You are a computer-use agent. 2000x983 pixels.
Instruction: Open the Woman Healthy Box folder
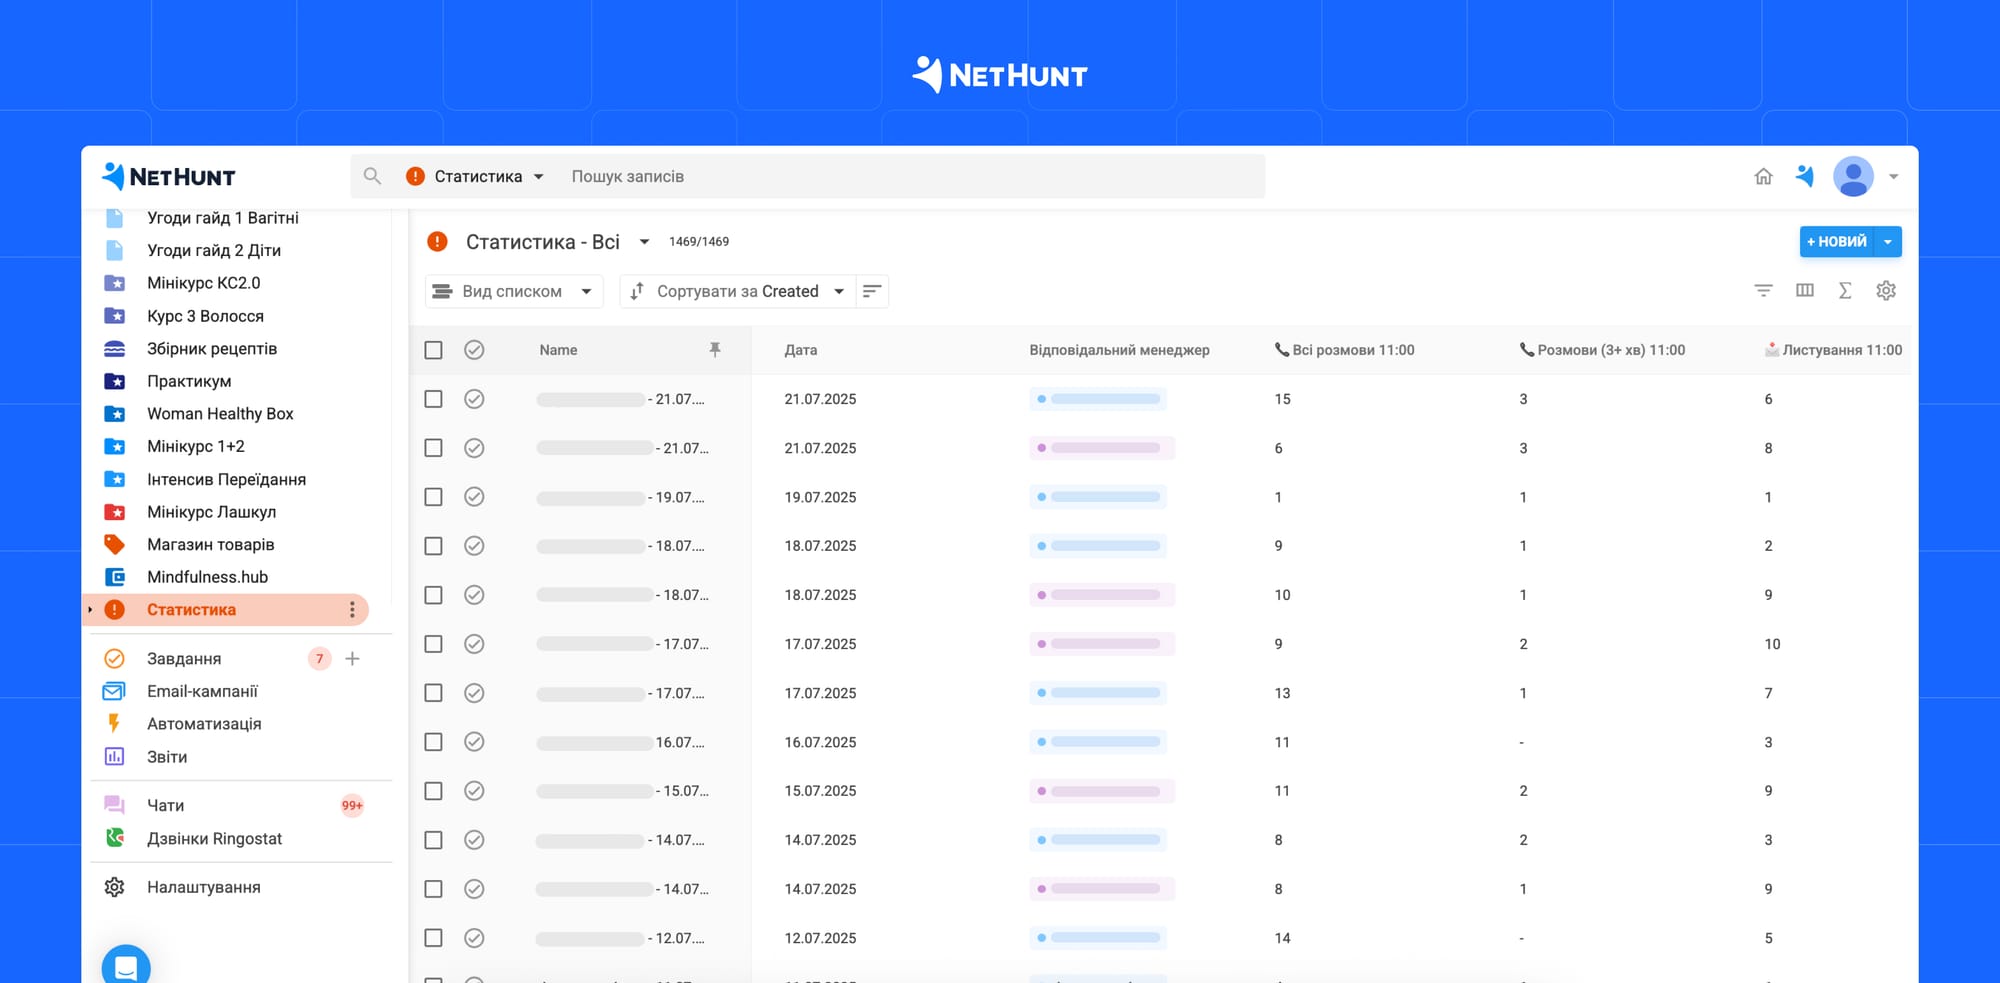(220, 414)
